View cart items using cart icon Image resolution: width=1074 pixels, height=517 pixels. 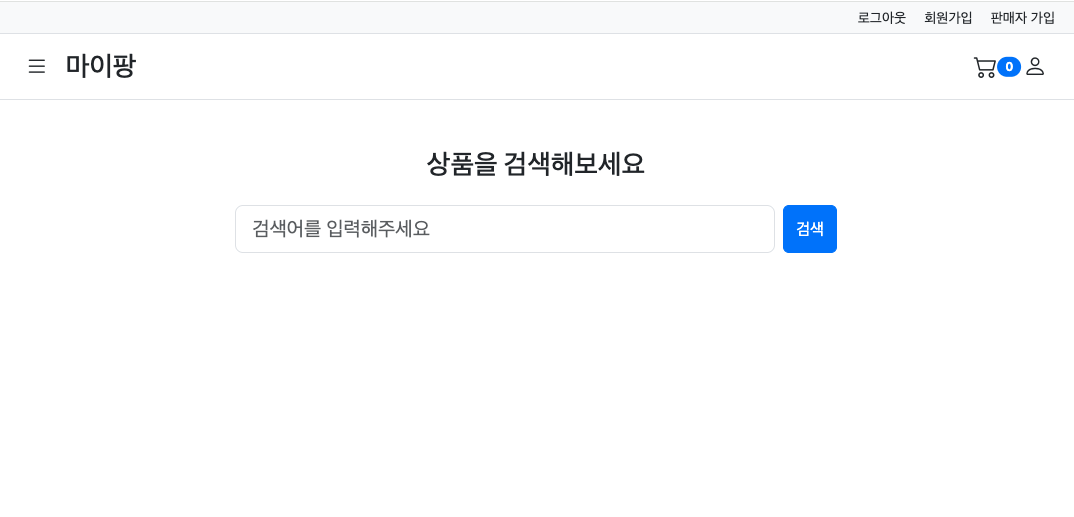pos(984,67)
